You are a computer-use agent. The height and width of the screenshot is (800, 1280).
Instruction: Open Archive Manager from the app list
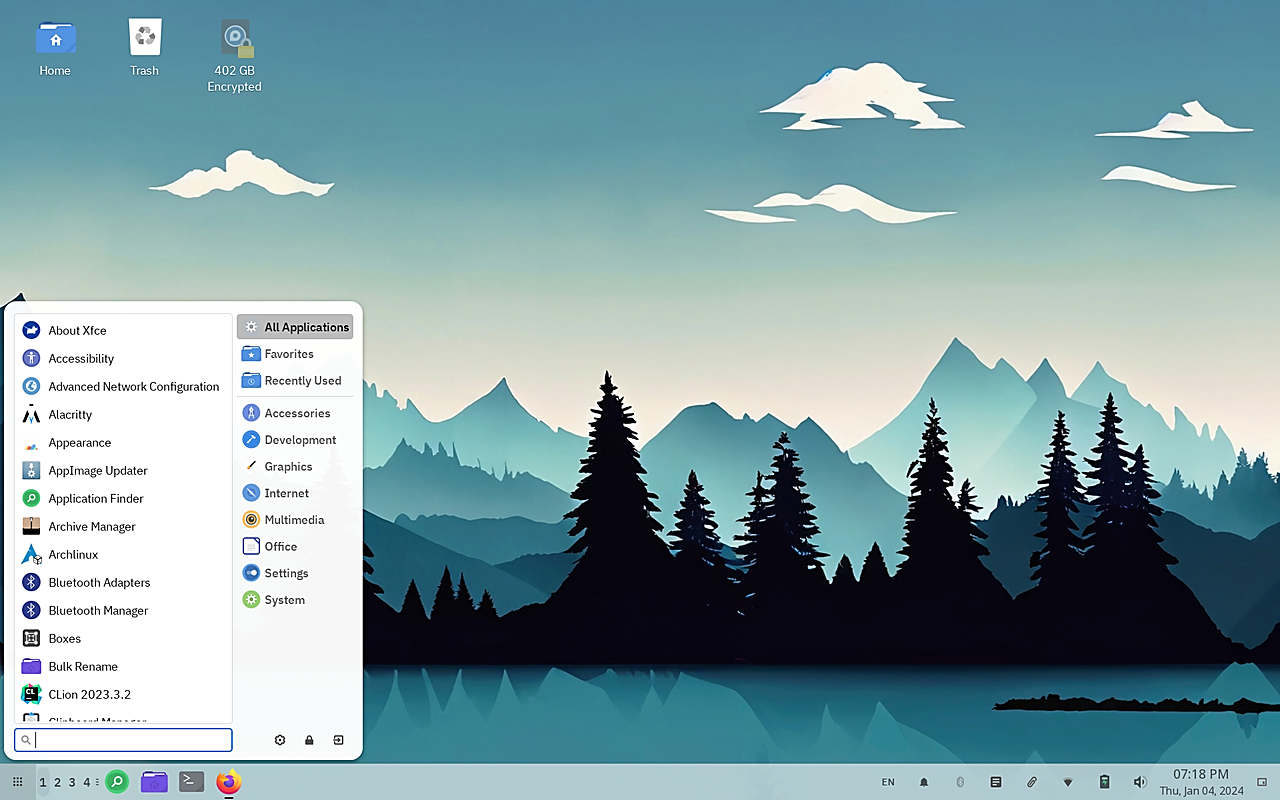(91, 527)
